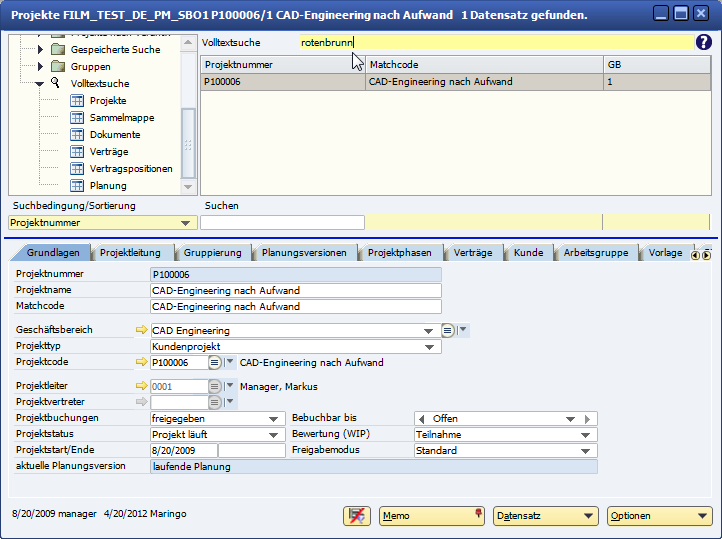The height and width of the screenshot is (539, 722).
Task: Open the Freigabemodus Standard dropdown
Action: (586, 451)
